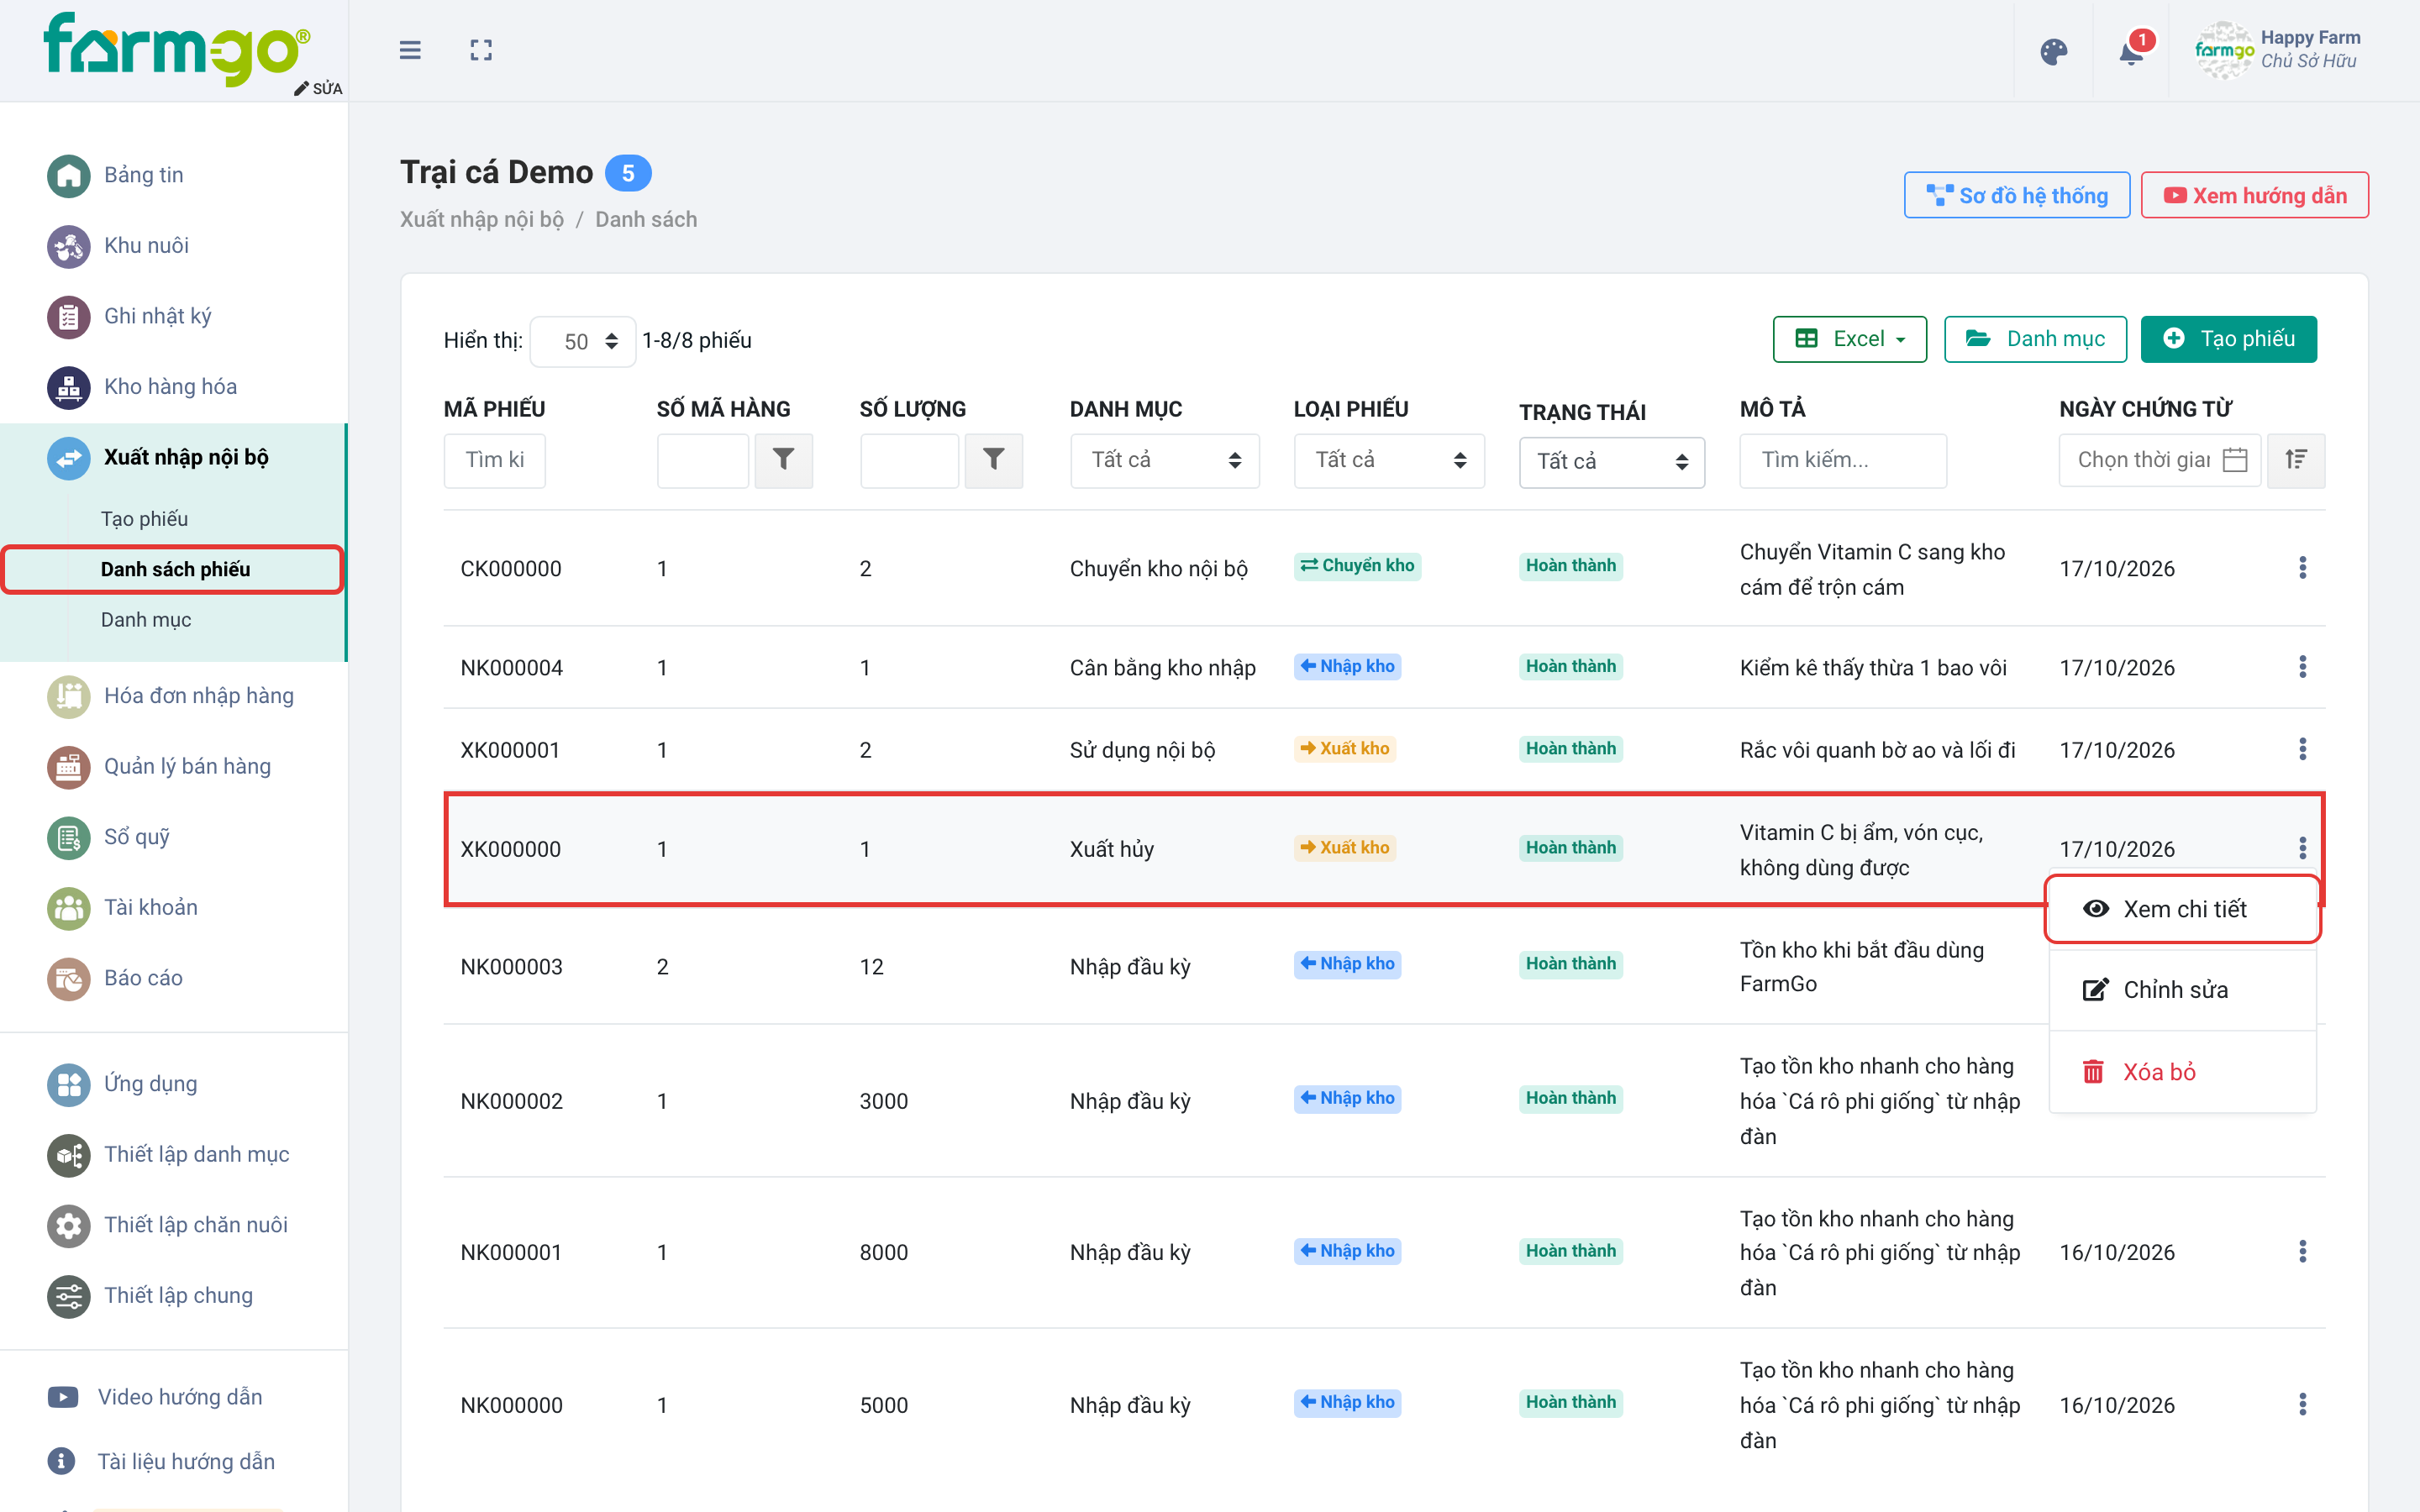Open Happy Farm user profile
The image size is (2420, 1512).
(2278, 50)
